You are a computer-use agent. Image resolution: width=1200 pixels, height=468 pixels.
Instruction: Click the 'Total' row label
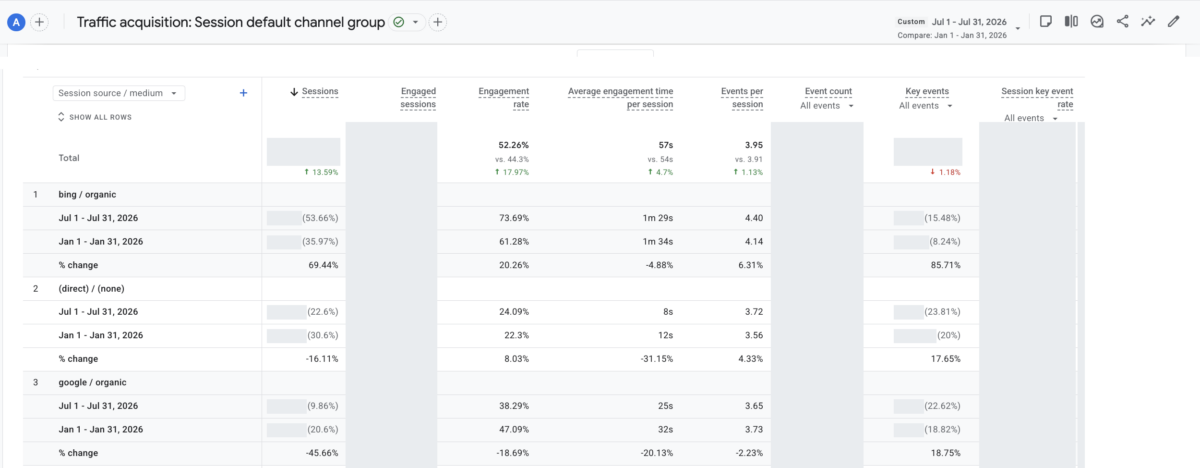(x=69, y=158)
